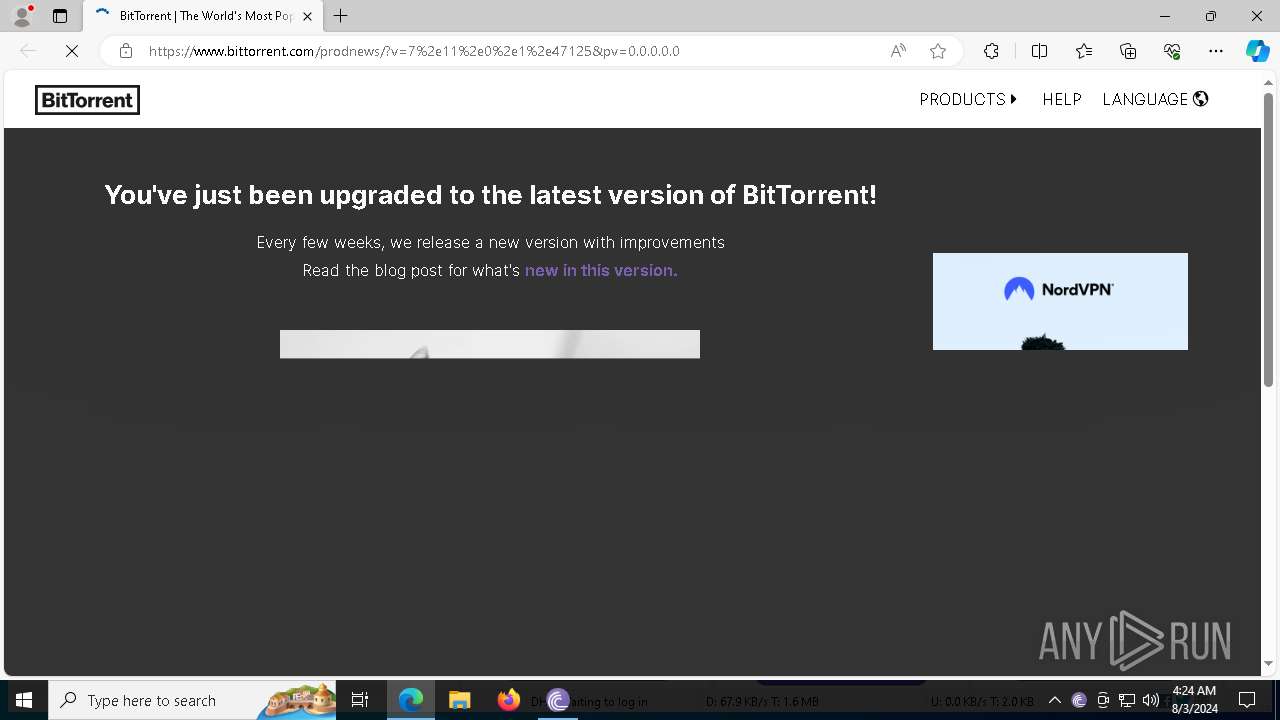Open File Explorer from taskbar
The height and width of the screenshot is (720, 1280).
(x=459, y=700)
